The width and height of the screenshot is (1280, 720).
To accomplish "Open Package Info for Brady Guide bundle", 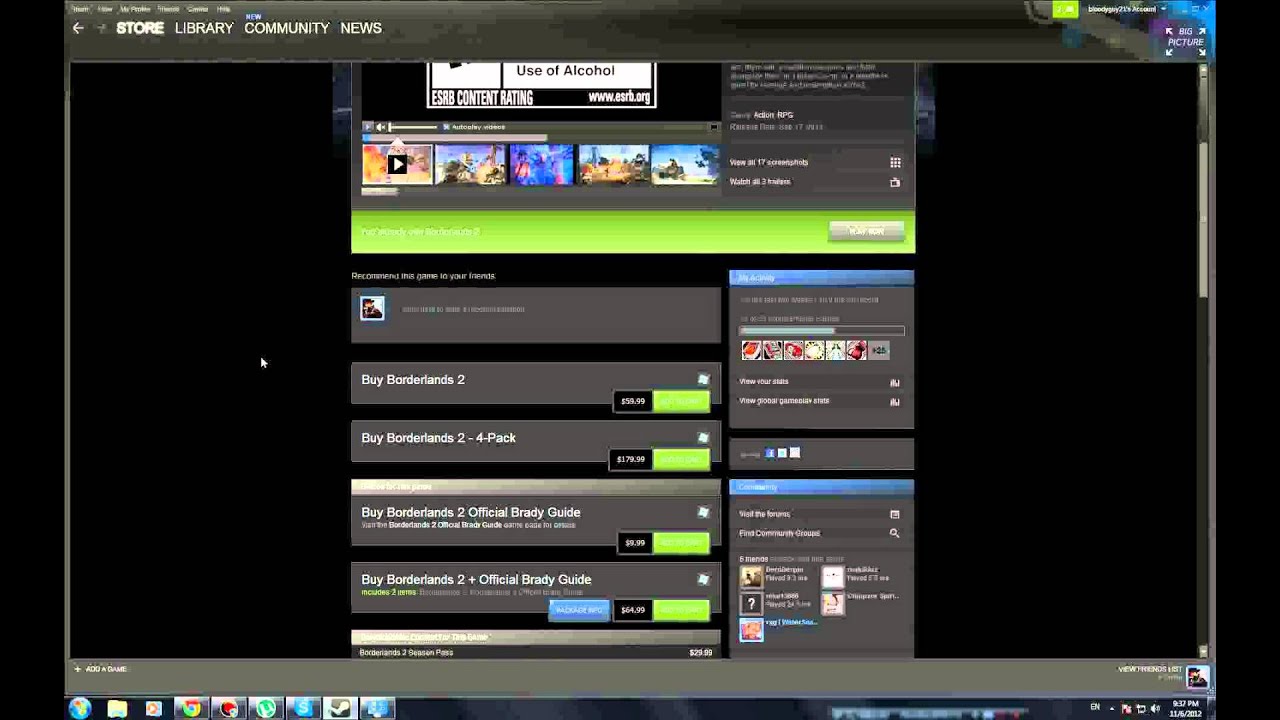I will pyautogui.click(x=579, y=610).
